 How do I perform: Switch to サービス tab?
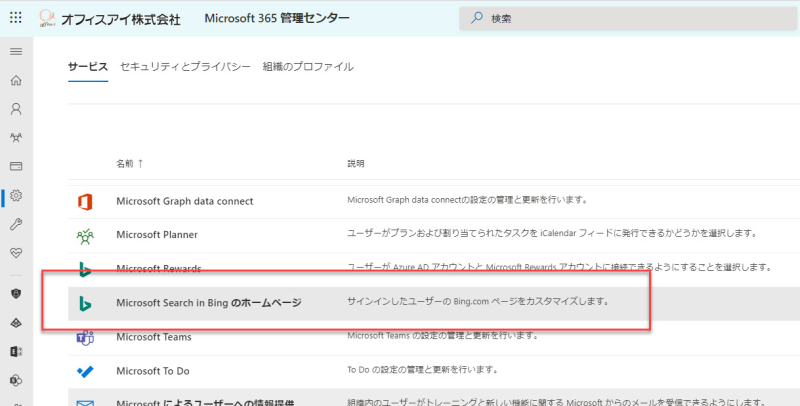(x=88, y=67)
